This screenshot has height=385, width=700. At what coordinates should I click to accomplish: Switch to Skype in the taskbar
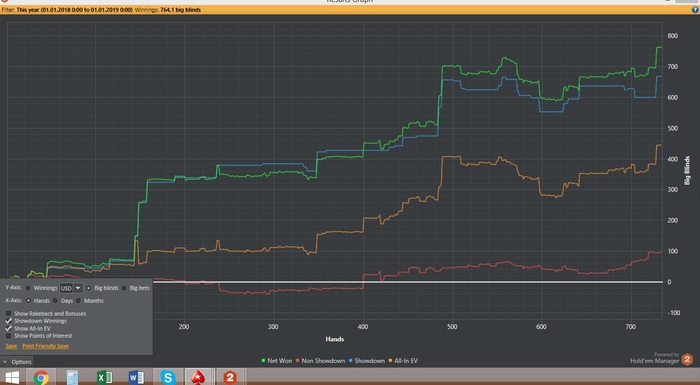[x=168, y=378]
